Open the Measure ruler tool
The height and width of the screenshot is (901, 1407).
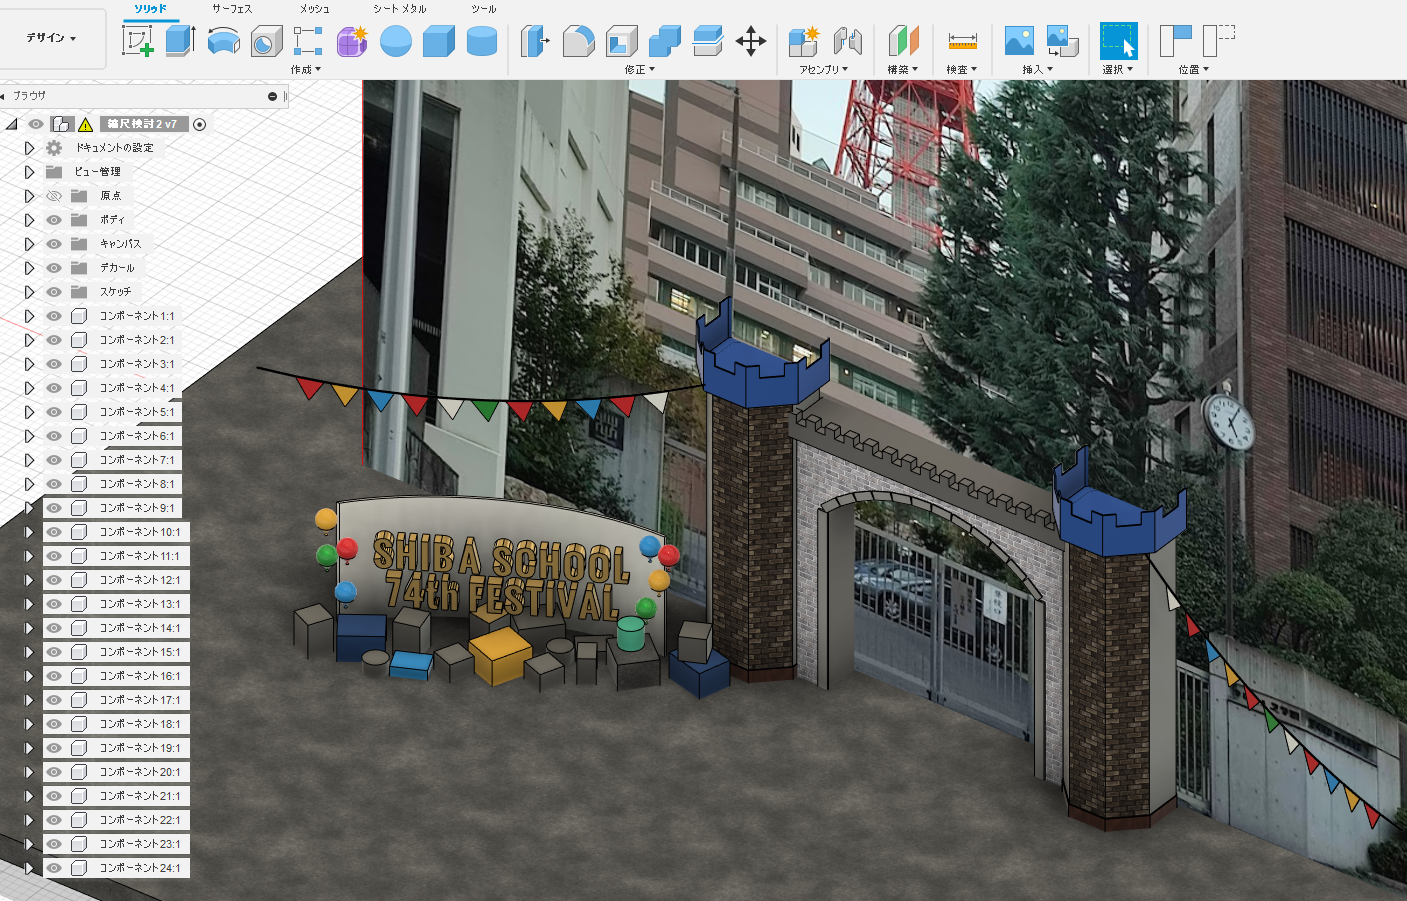click(962, 41)
